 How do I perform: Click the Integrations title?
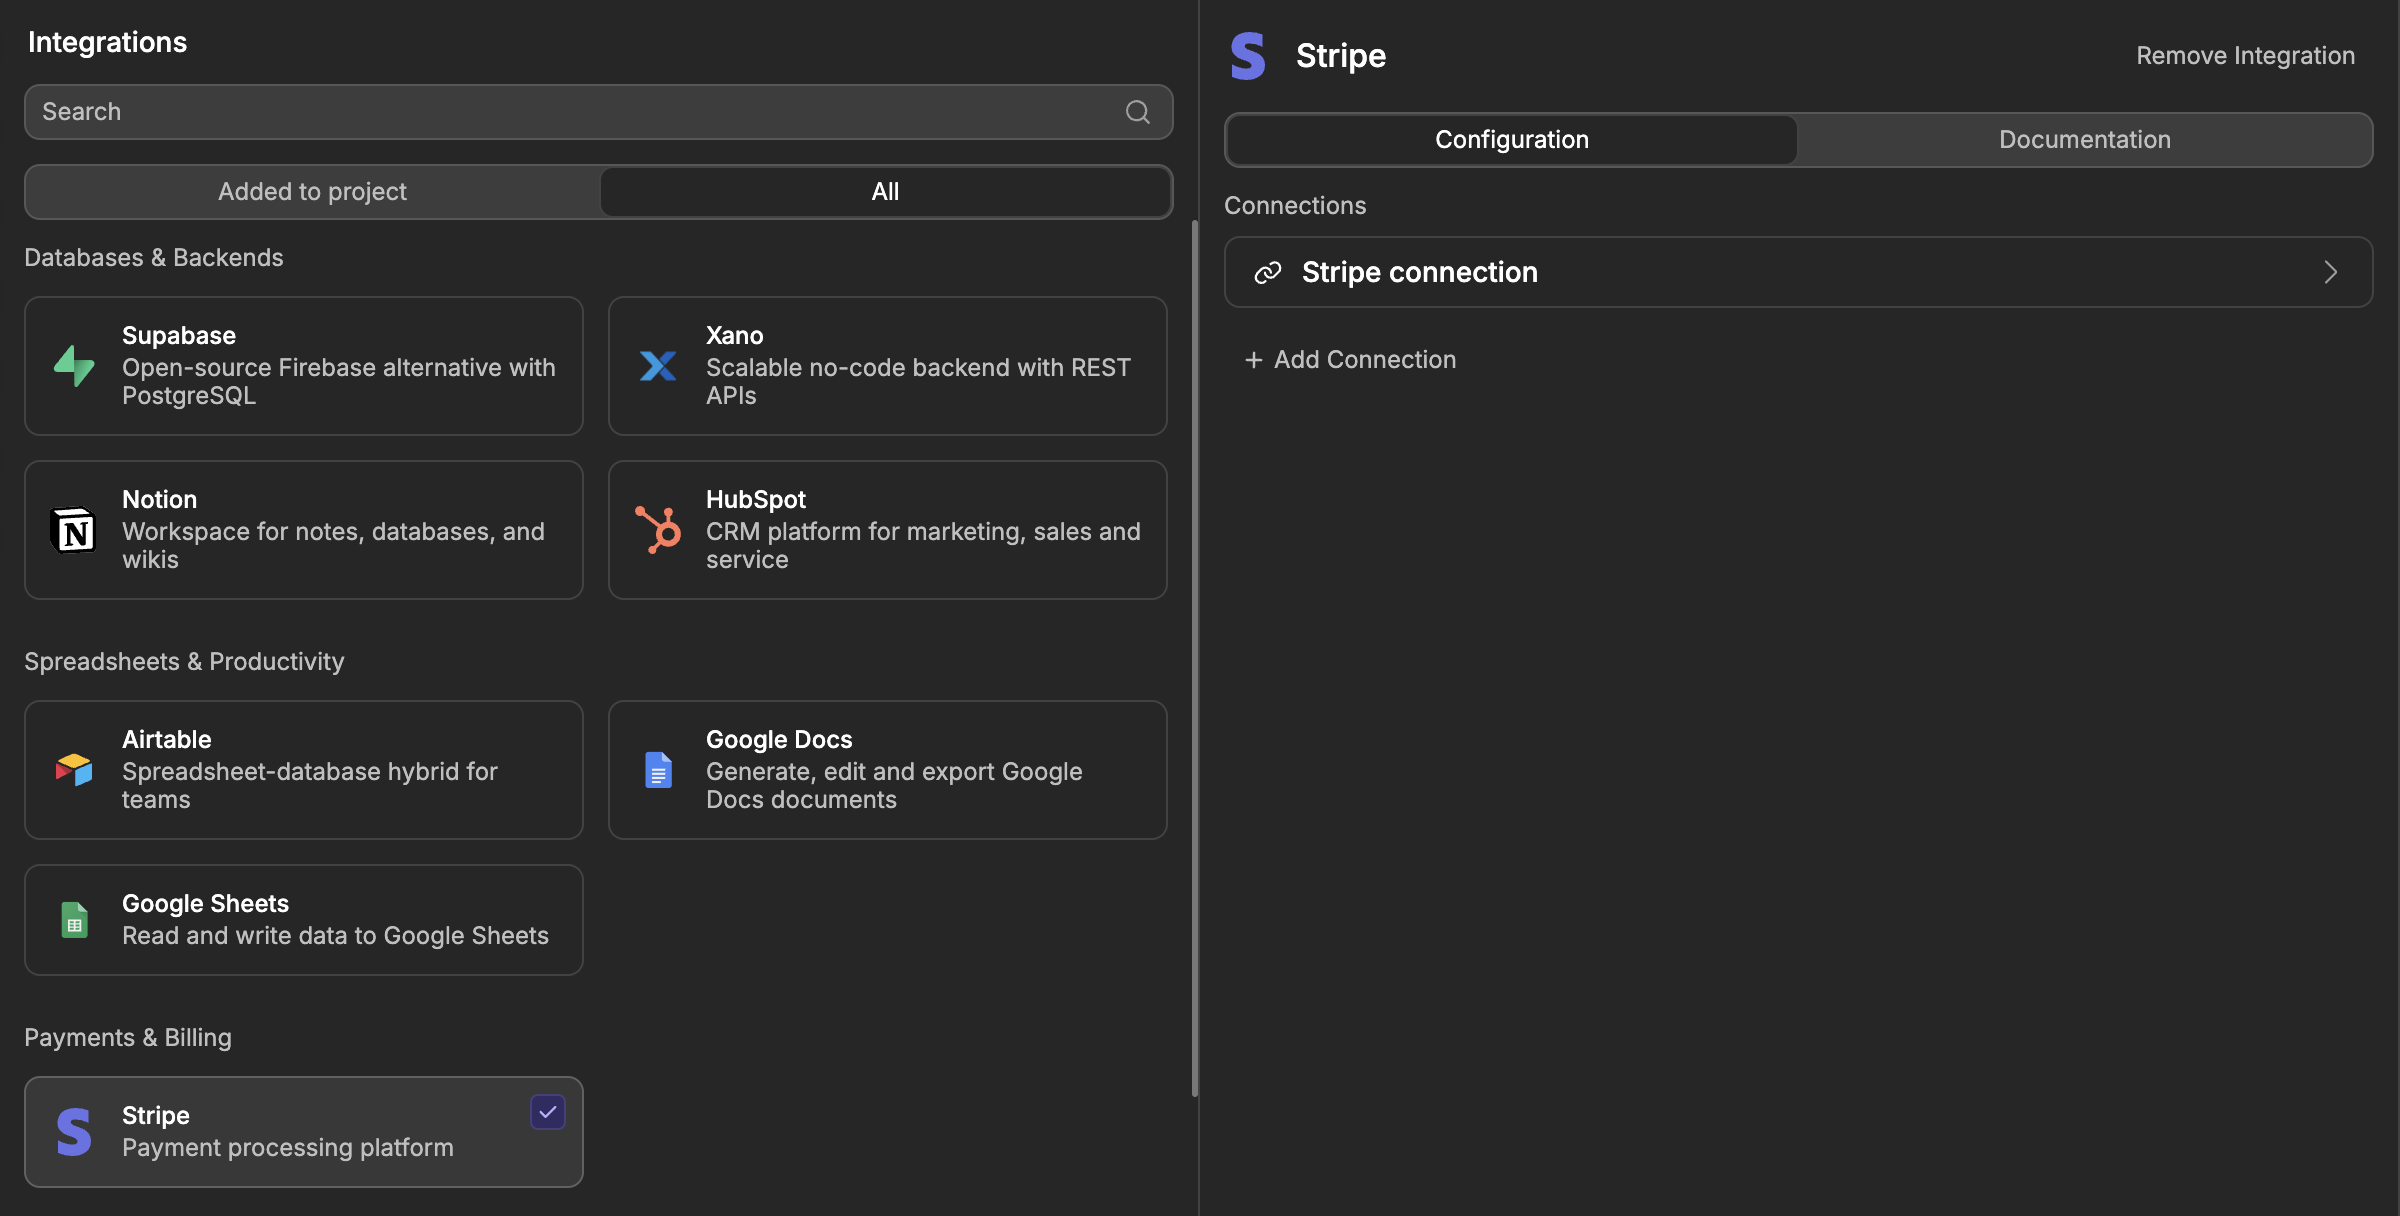coord(107,42)
